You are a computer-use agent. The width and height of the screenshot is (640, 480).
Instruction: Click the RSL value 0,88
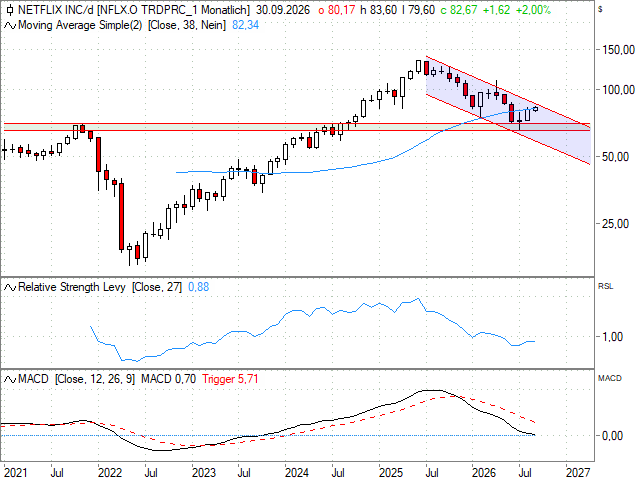point(198,287)
